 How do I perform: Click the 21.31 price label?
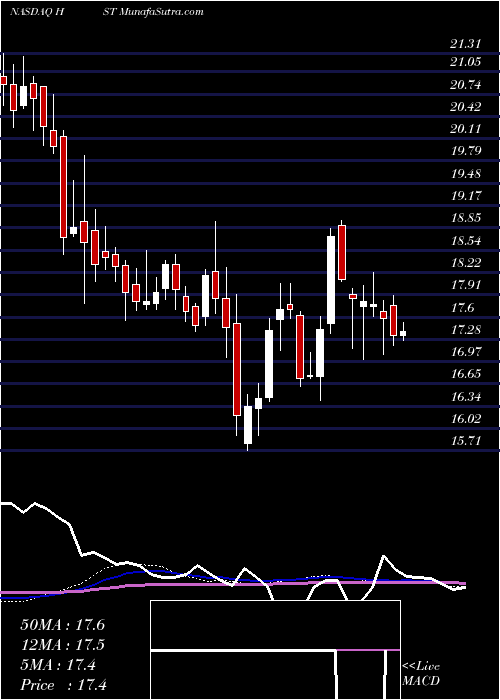coord(465,44)
